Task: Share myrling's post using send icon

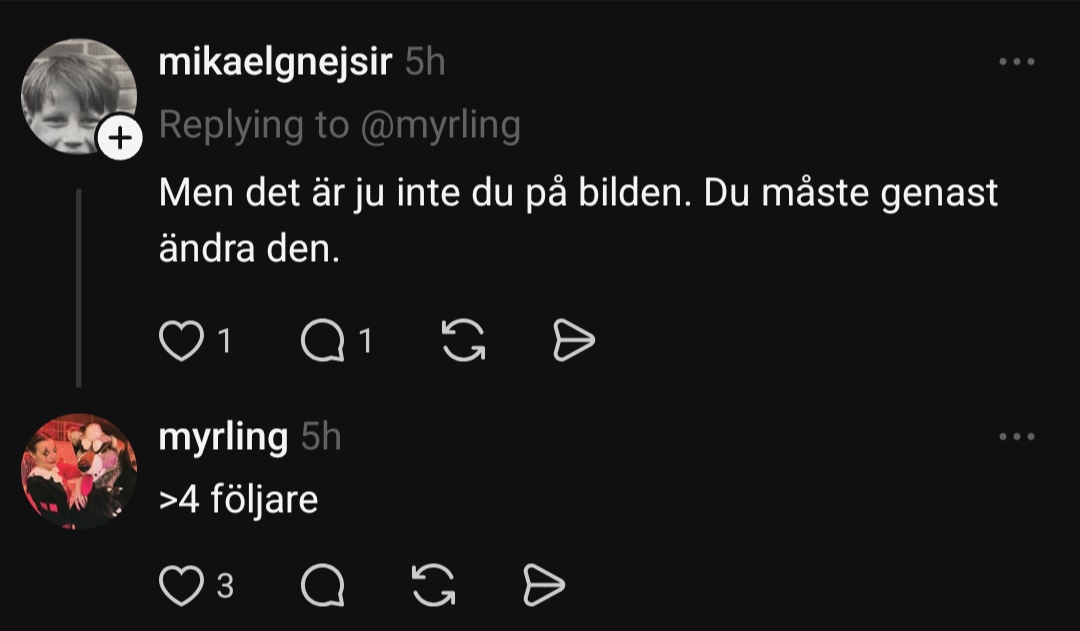Action: coord(545,586)
